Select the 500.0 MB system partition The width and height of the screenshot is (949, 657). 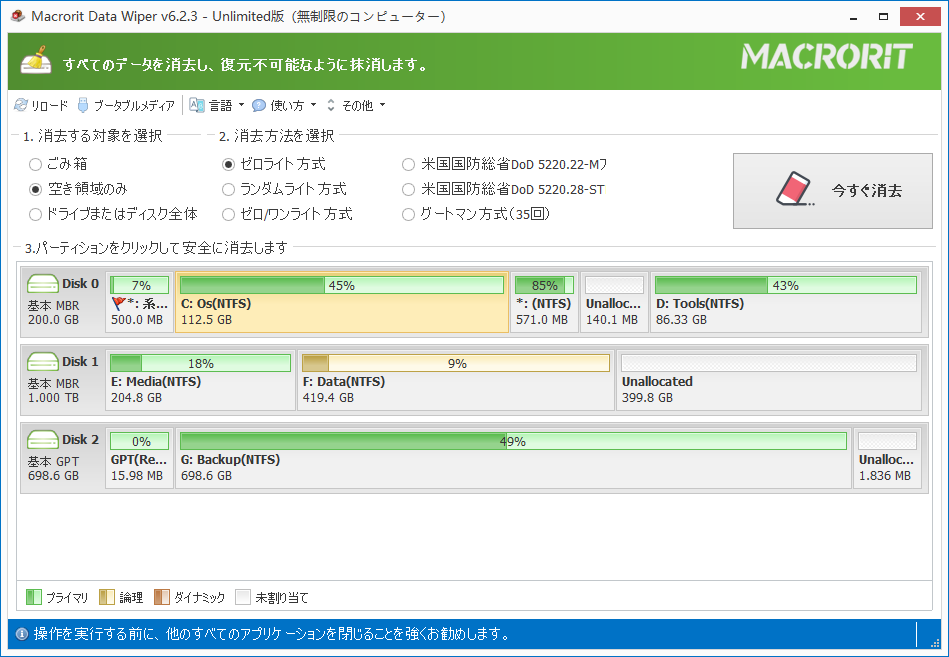(x=139, y=302)
